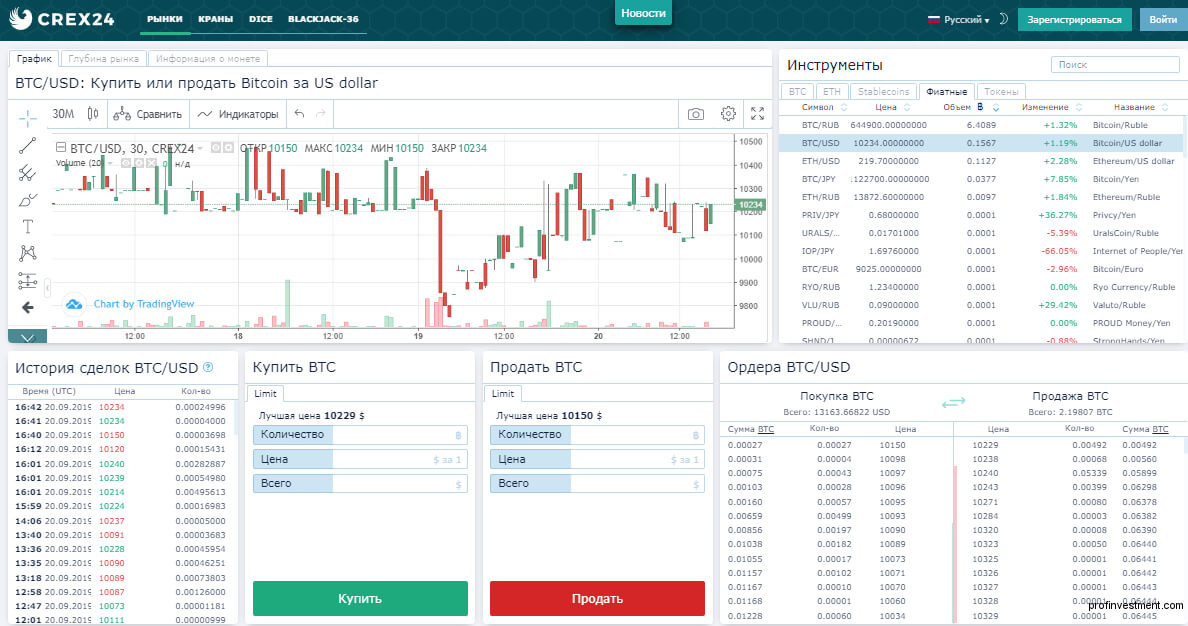Toggle chart fullscreen mode
The width and height of the screenshot is (1188, 626).
(x=757, y=114)
